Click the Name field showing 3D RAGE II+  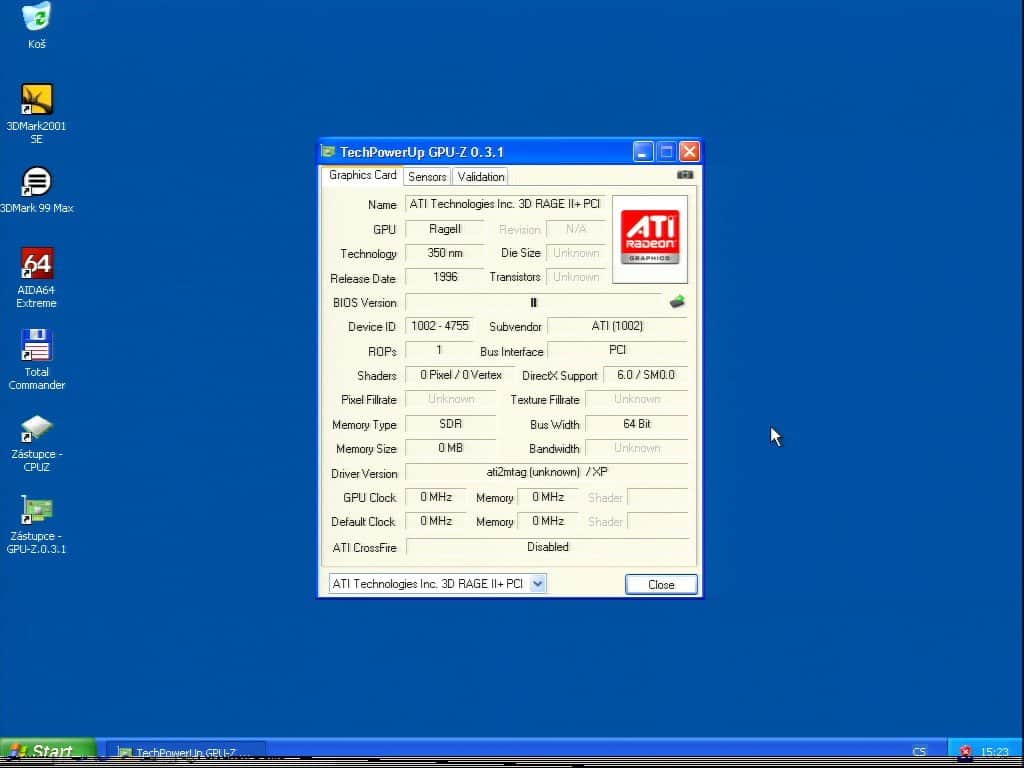505,205
